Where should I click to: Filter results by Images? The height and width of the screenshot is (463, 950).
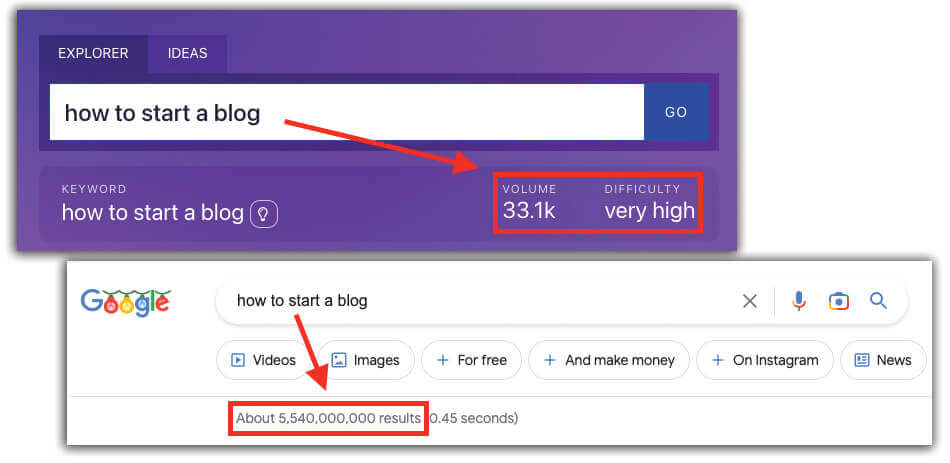[366, 360]
